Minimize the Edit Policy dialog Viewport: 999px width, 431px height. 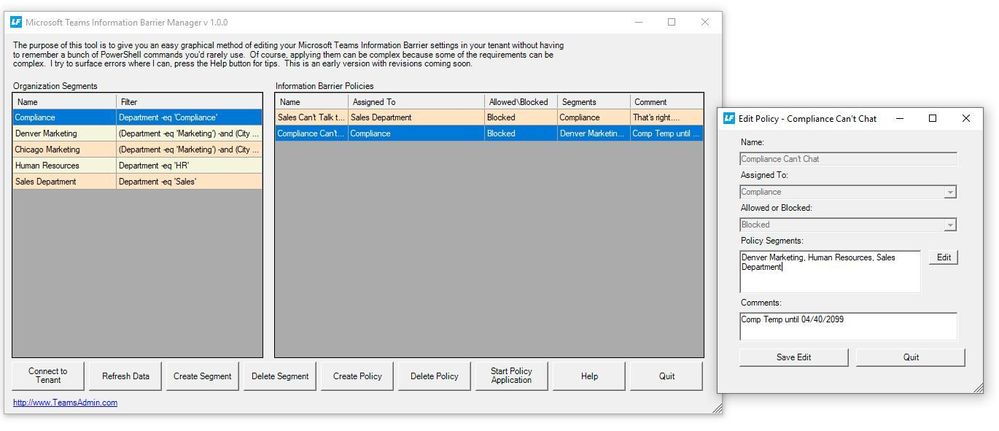pyautogui.click(x=900, y=118)
